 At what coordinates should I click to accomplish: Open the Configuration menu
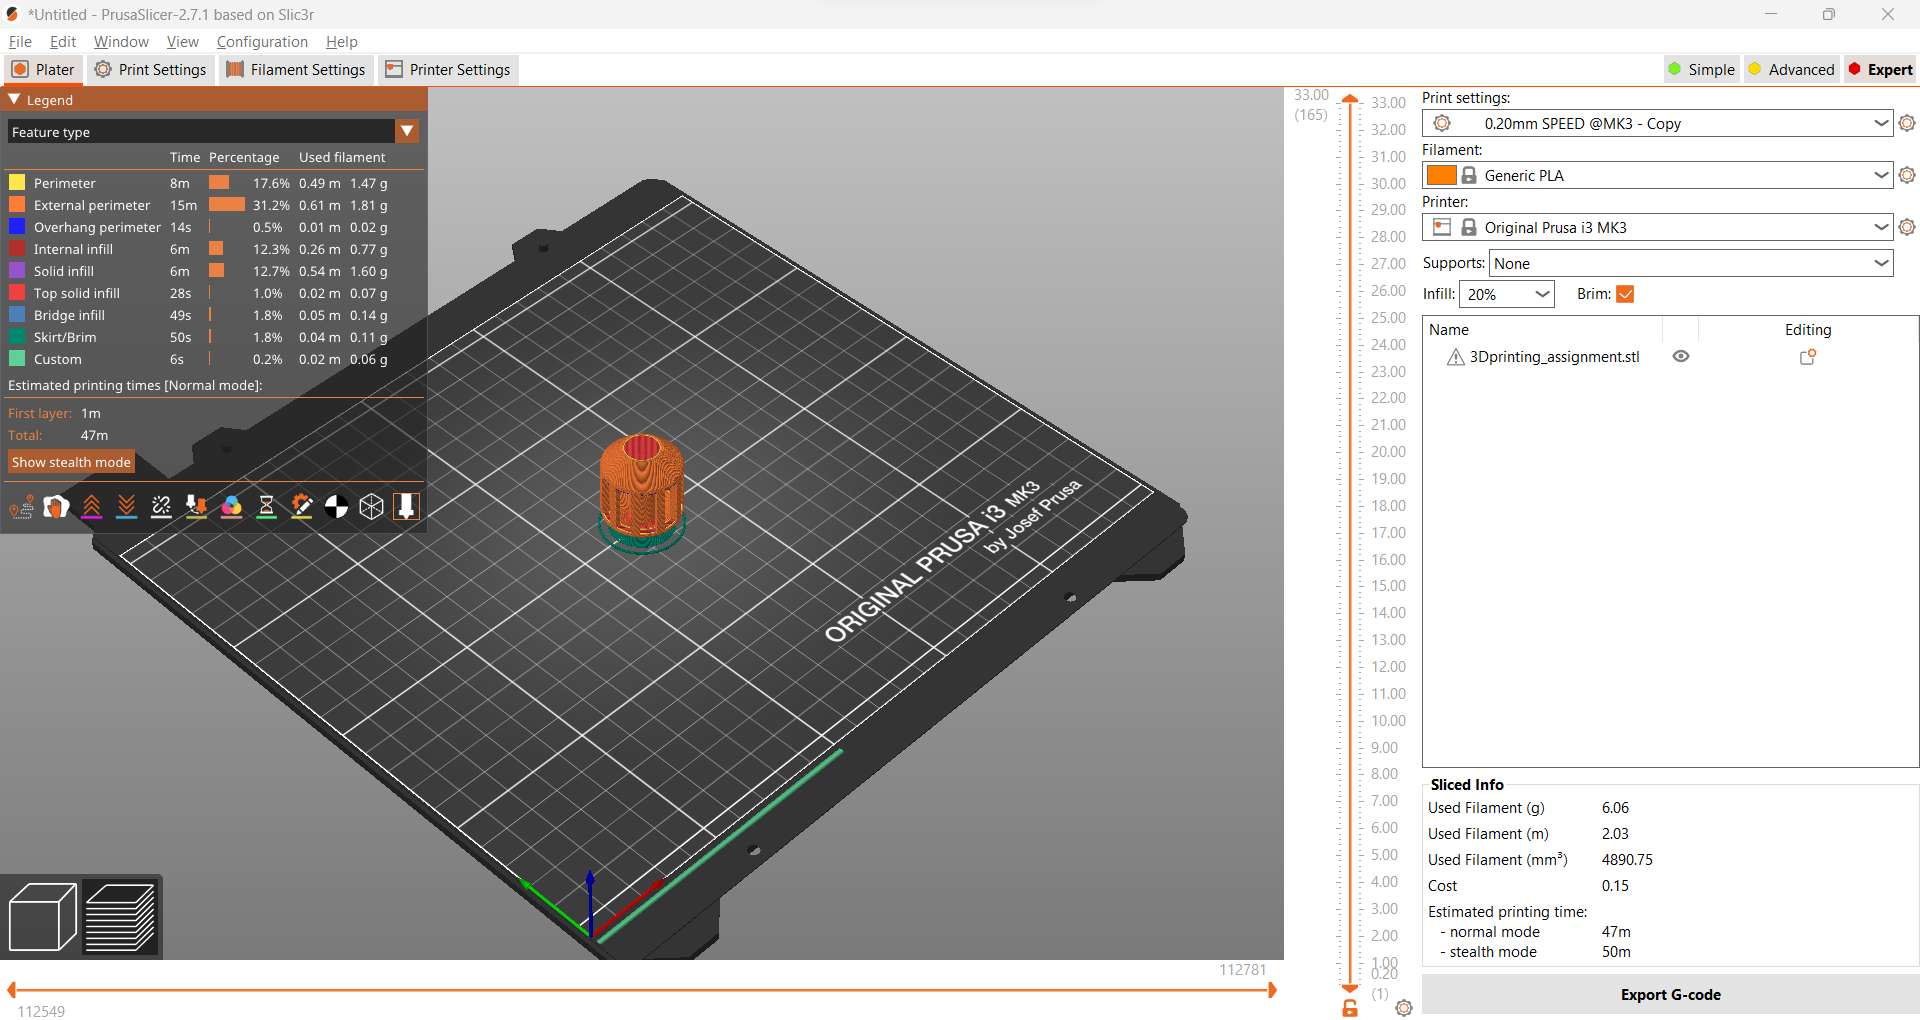coord(262,42)
